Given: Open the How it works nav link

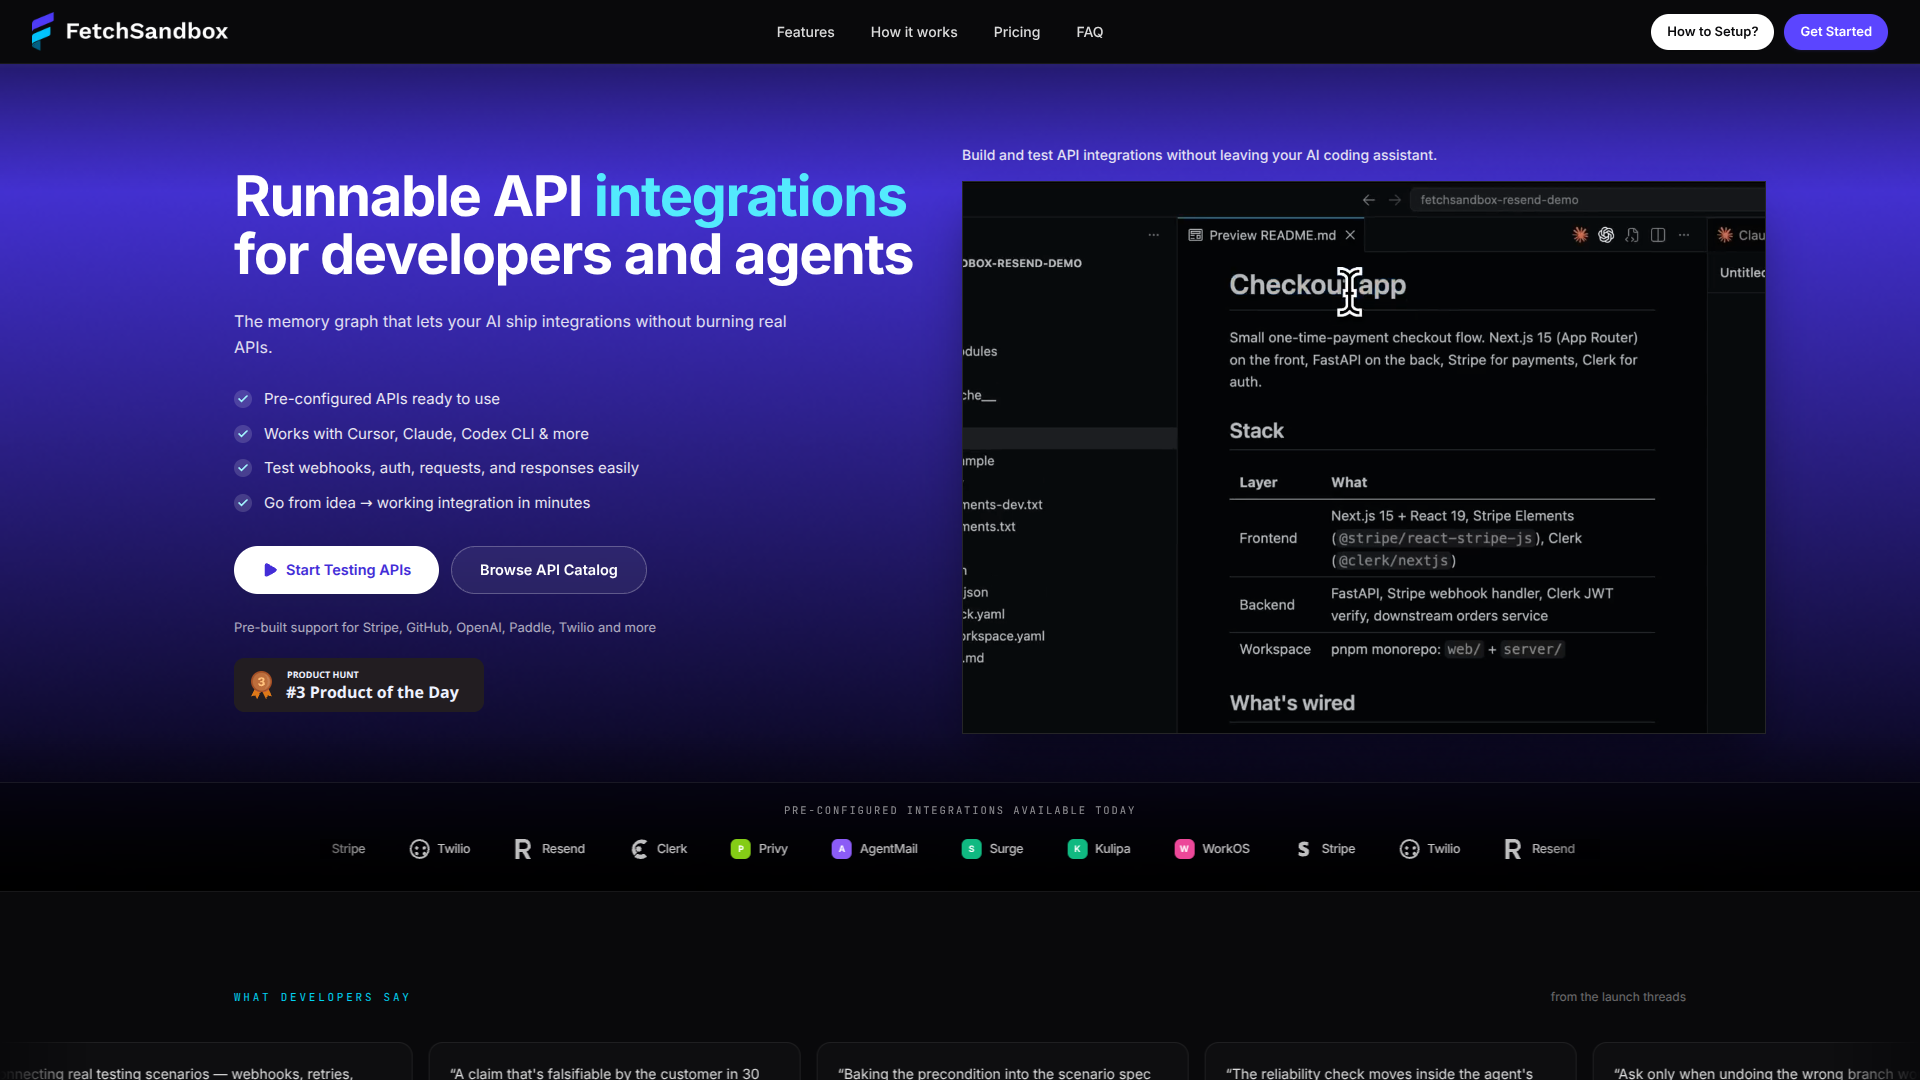Looking at the screenshot, I should click(914, 32).
